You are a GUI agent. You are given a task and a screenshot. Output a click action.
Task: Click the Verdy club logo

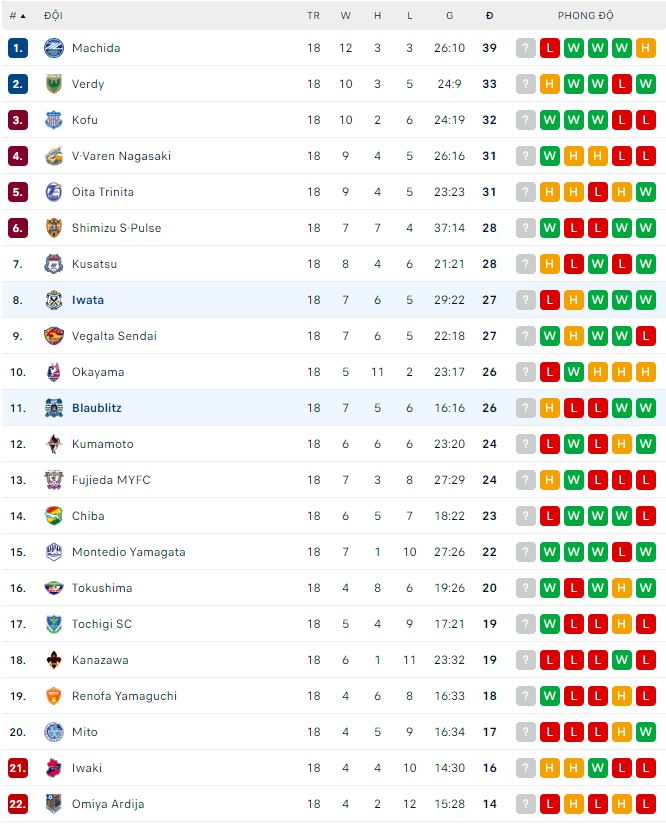pos(54,84)
